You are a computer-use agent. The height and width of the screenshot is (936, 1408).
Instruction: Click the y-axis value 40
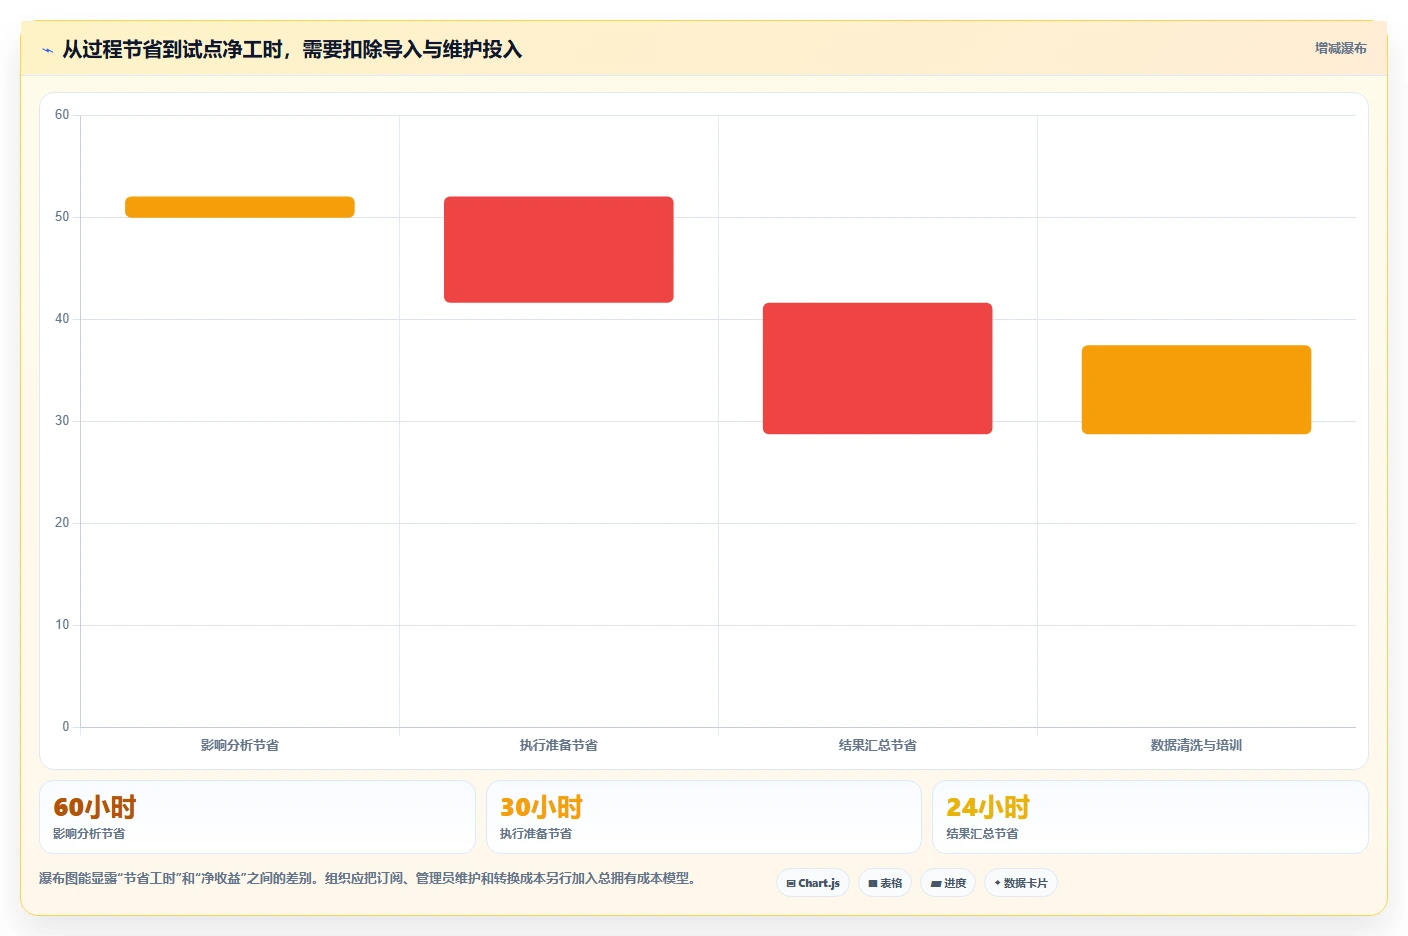[x=62, y=319]
